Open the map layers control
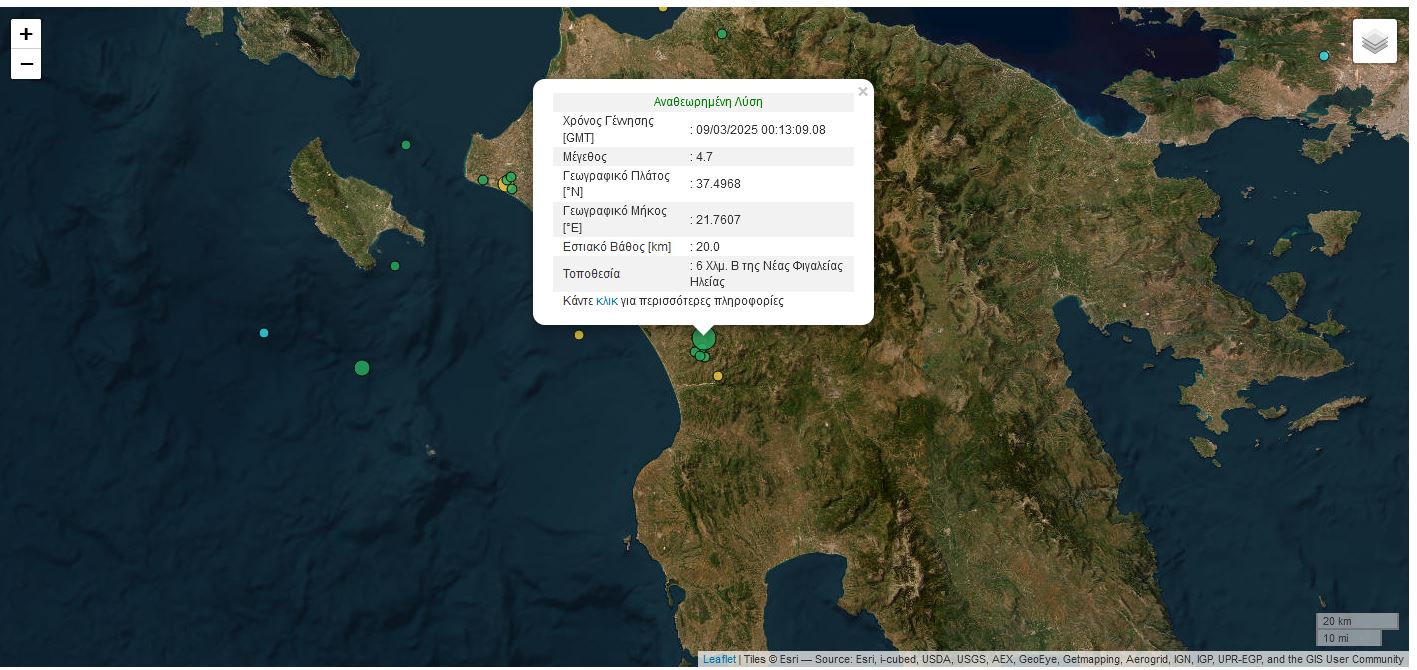Image resolution: width=1417 pixels, height=670 pixels. 1374,41
